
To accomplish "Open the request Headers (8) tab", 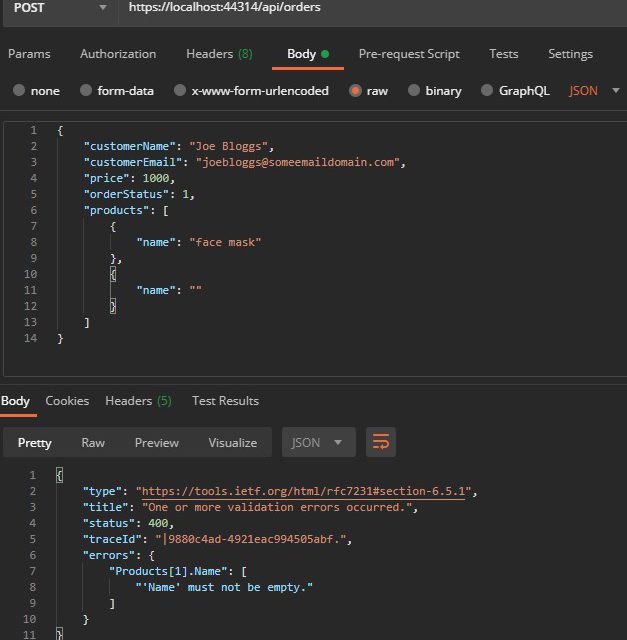I will click(219, 54).
